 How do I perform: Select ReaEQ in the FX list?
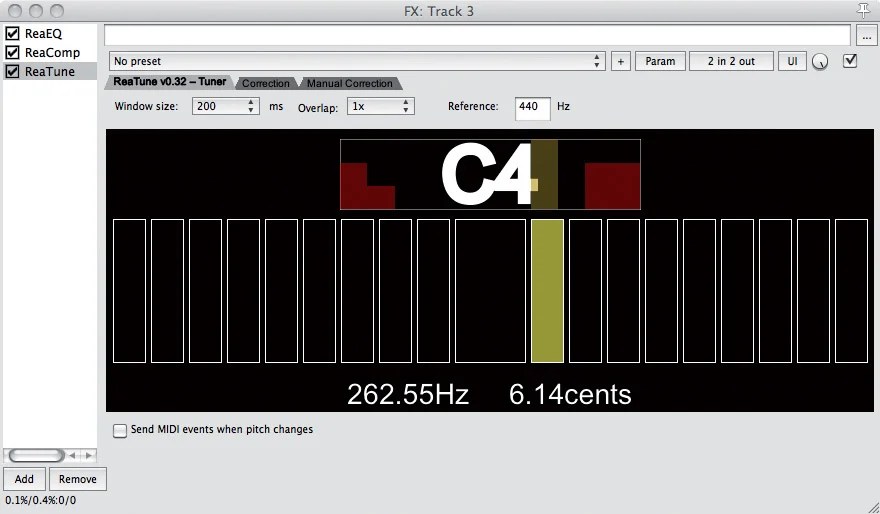(x=43, y=34)
